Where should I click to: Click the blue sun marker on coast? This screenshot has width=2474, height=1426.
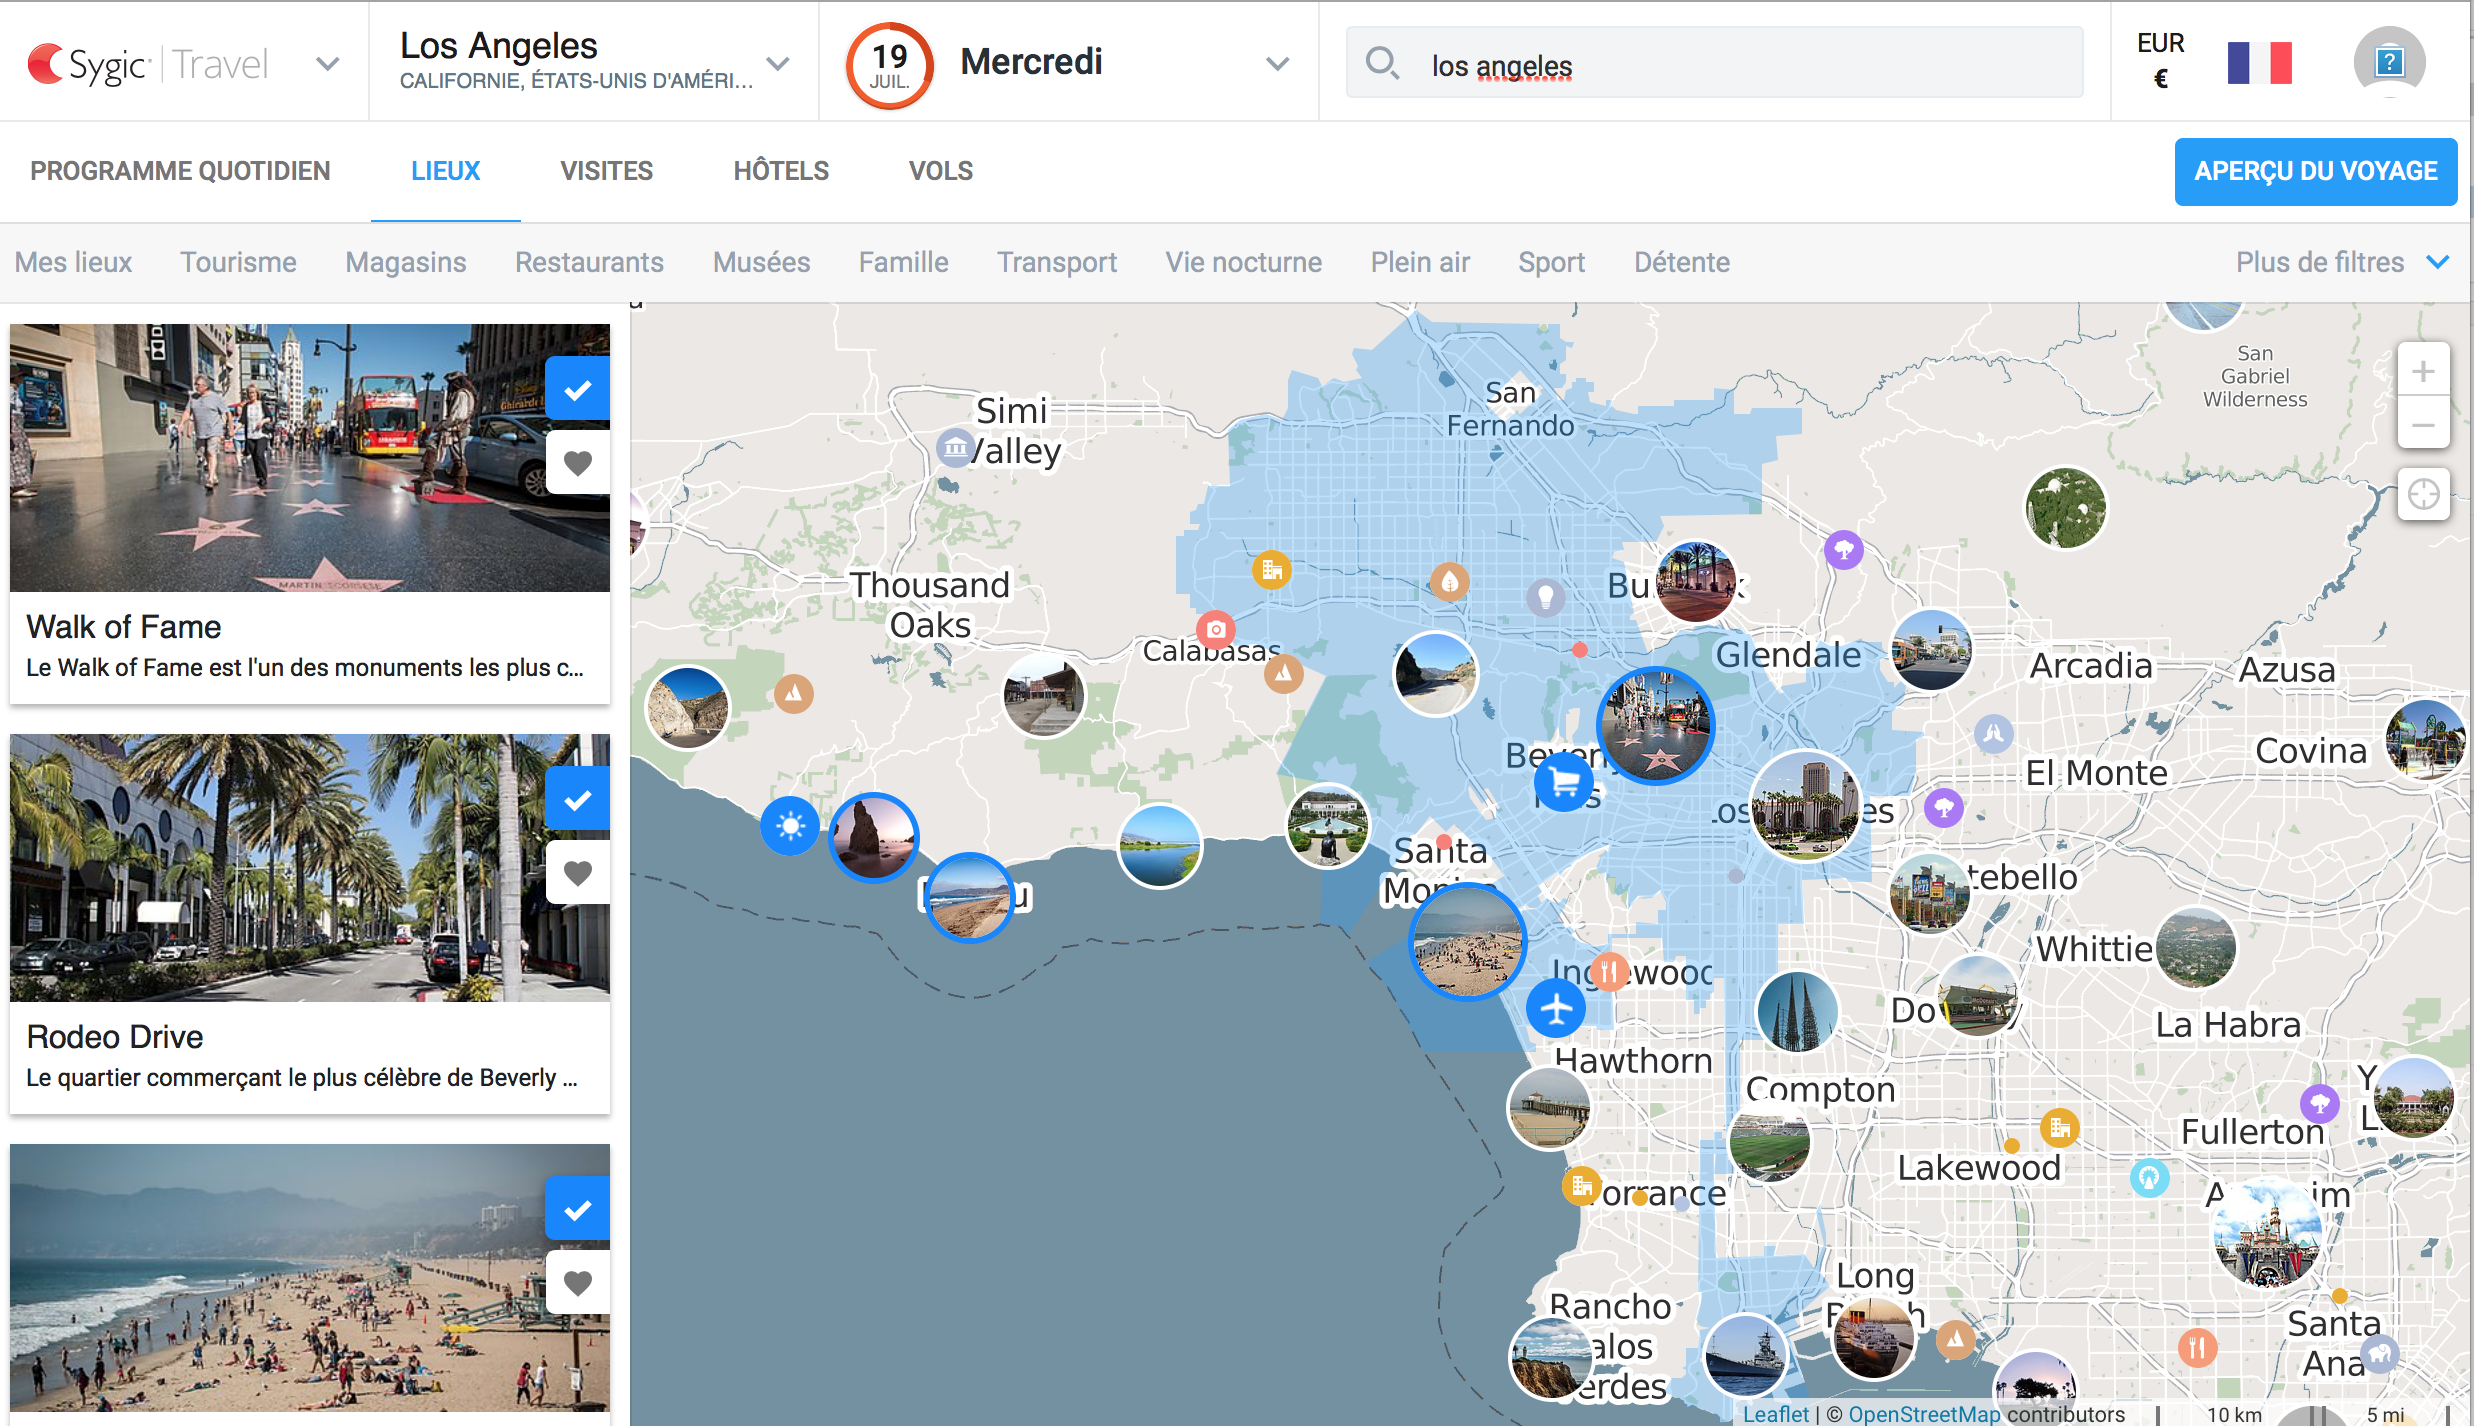pyautogui.click(x=790, y=826)
